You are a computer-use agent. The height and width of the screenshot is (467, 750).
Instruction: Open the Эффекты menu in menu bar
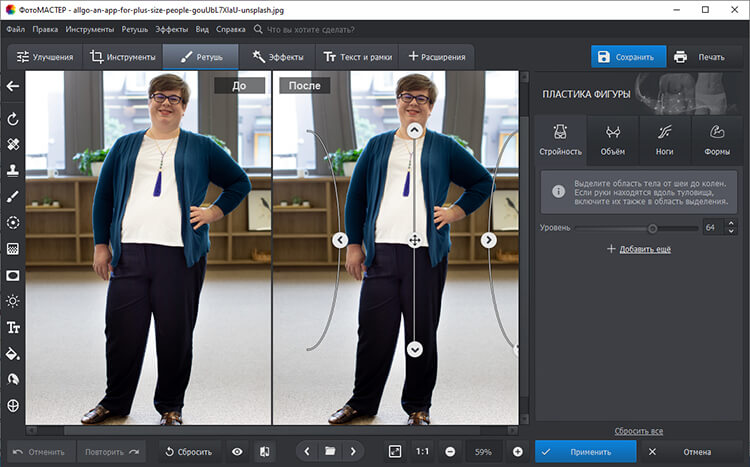pos(171,30)
